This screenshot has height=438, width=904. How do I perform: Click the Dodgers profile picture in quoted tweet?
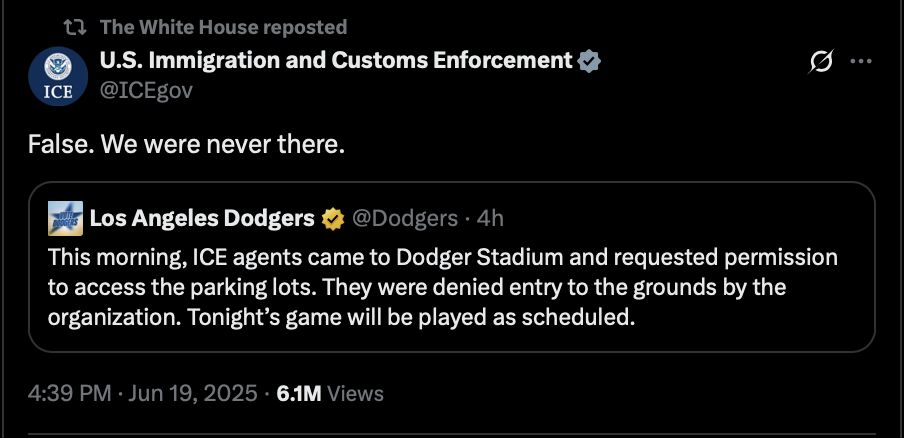click(65, 218)
